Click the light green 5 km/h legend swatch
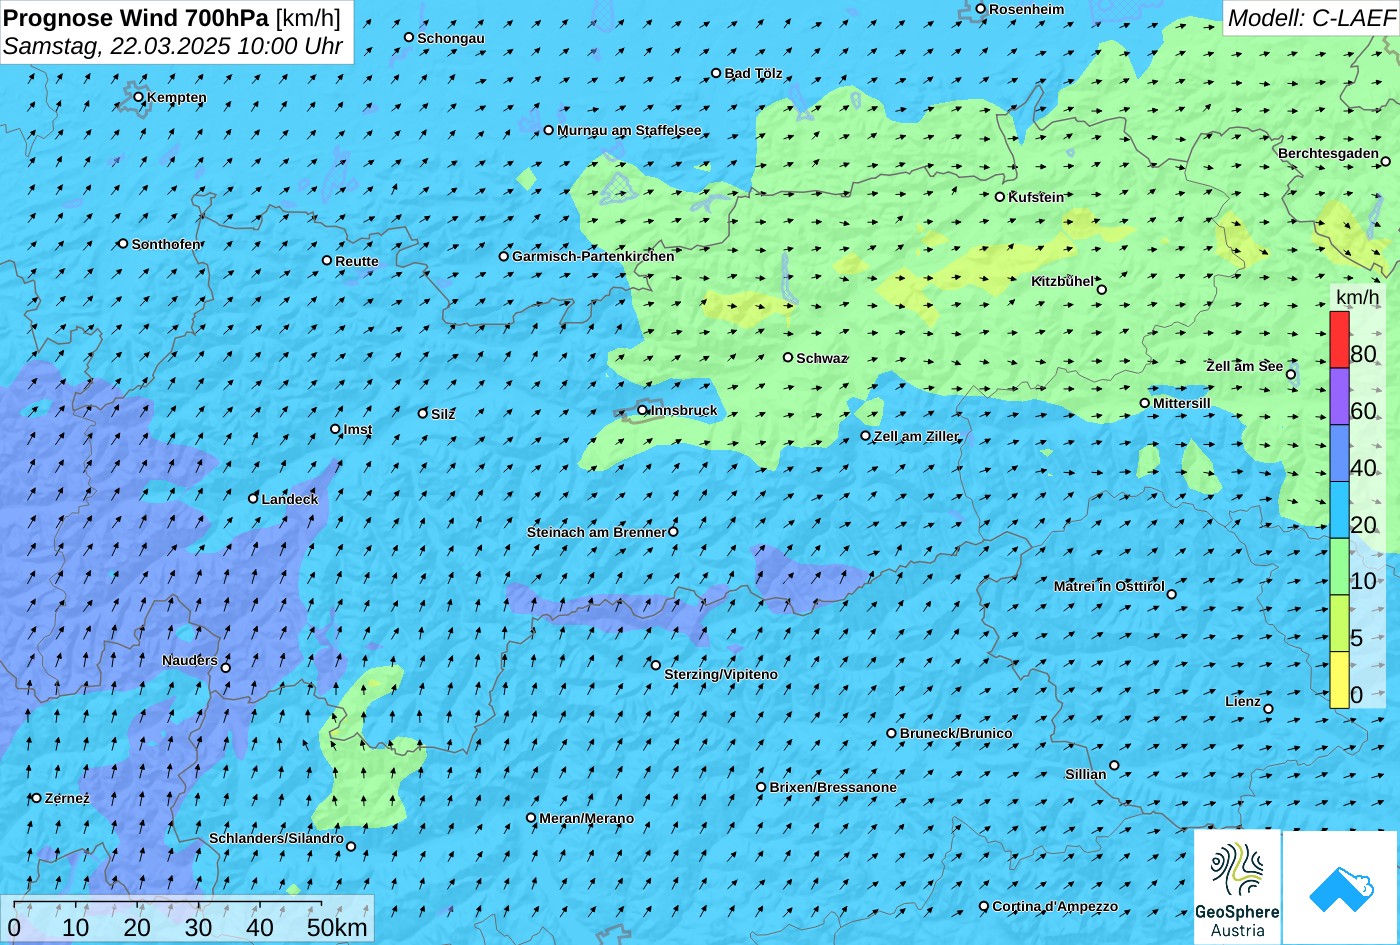The image size is (1400, 945). [1339, 624]
